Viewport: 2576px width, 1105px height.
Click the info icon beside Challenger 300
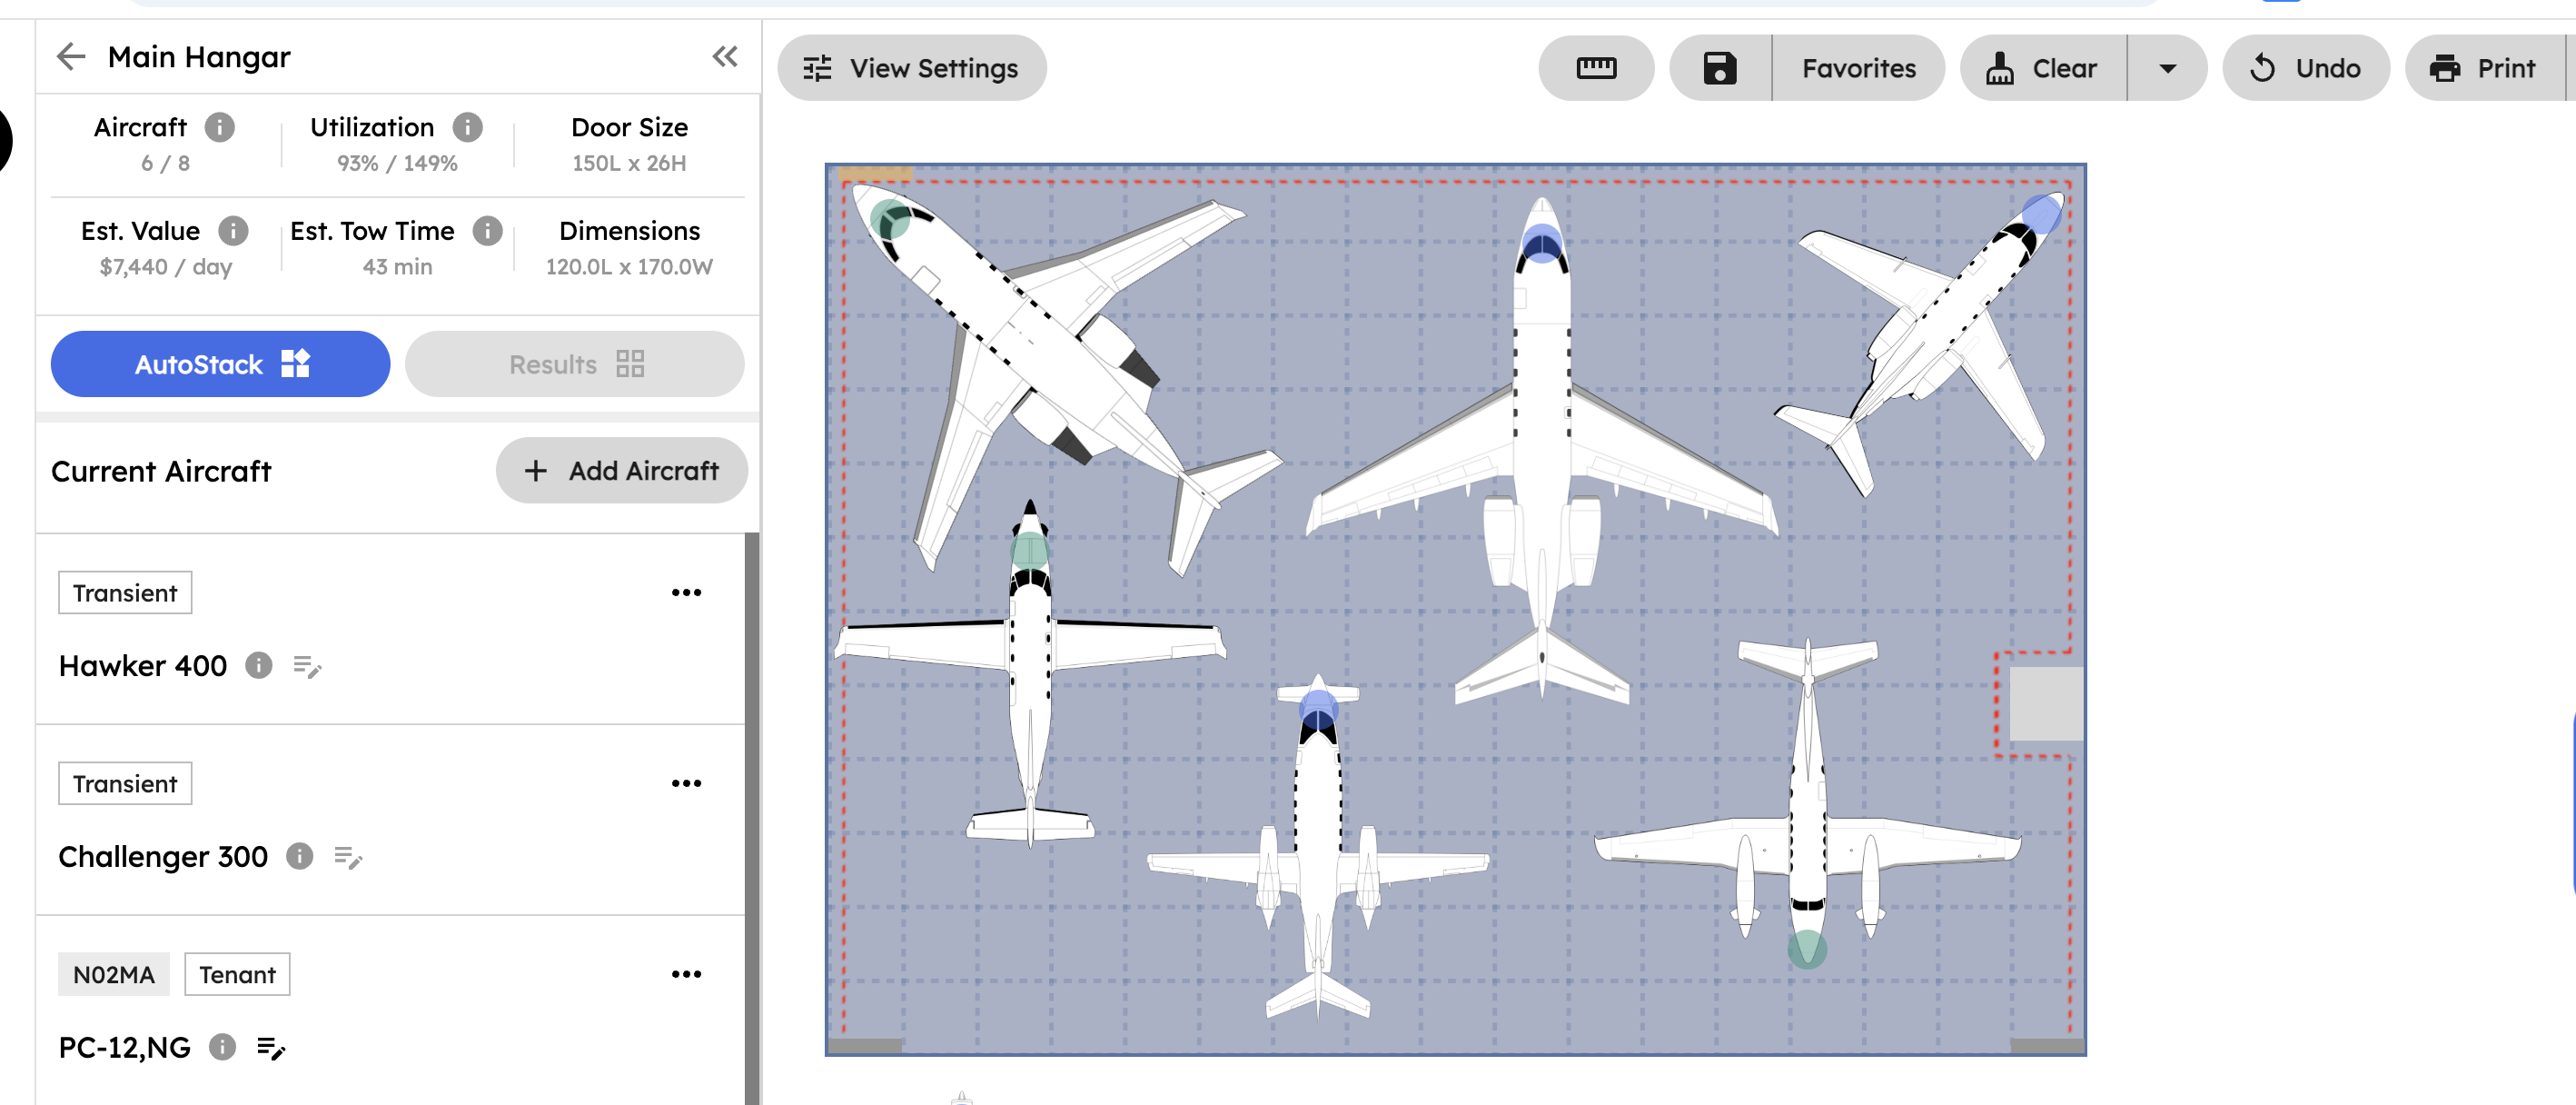point(299,857)
